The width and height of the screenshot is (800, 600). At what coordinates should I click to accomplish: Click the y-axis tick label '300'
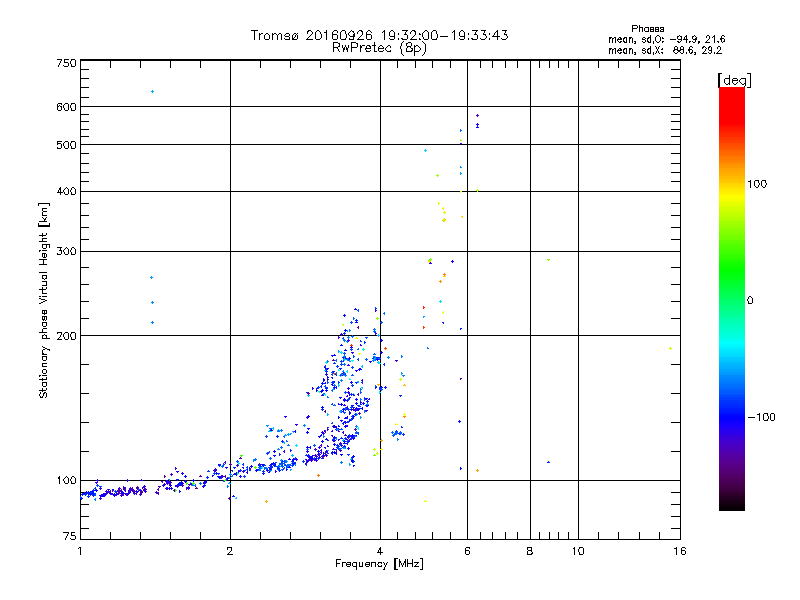coord(66,251)
